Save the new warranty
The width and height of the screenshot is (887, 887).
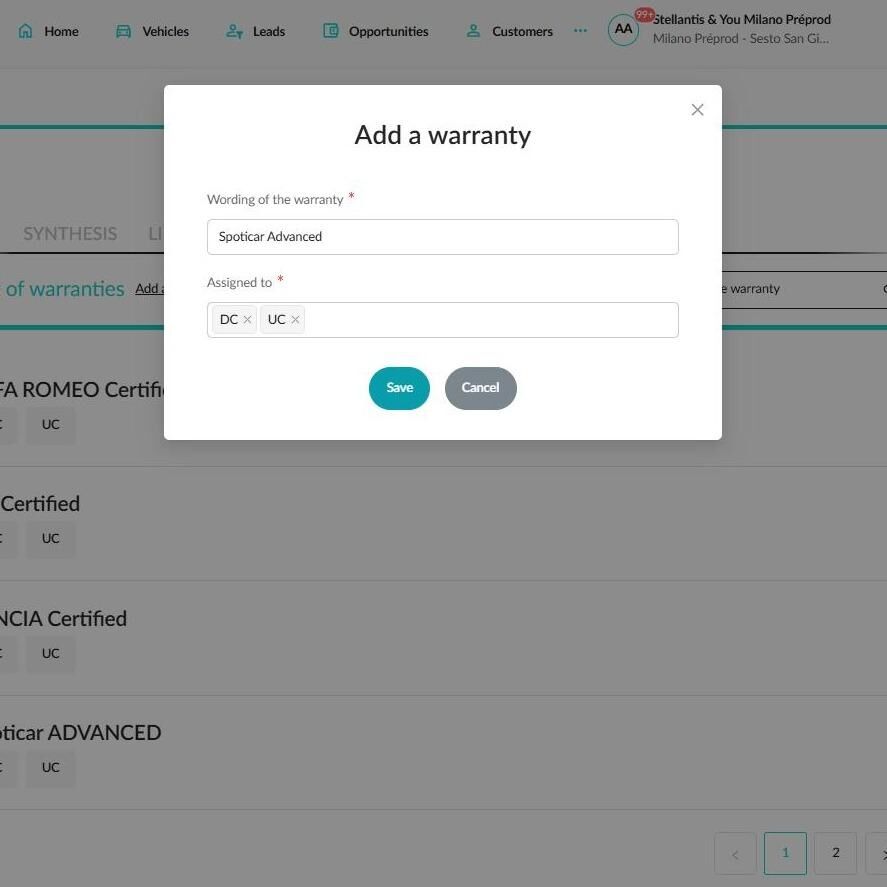click(399, 388)
